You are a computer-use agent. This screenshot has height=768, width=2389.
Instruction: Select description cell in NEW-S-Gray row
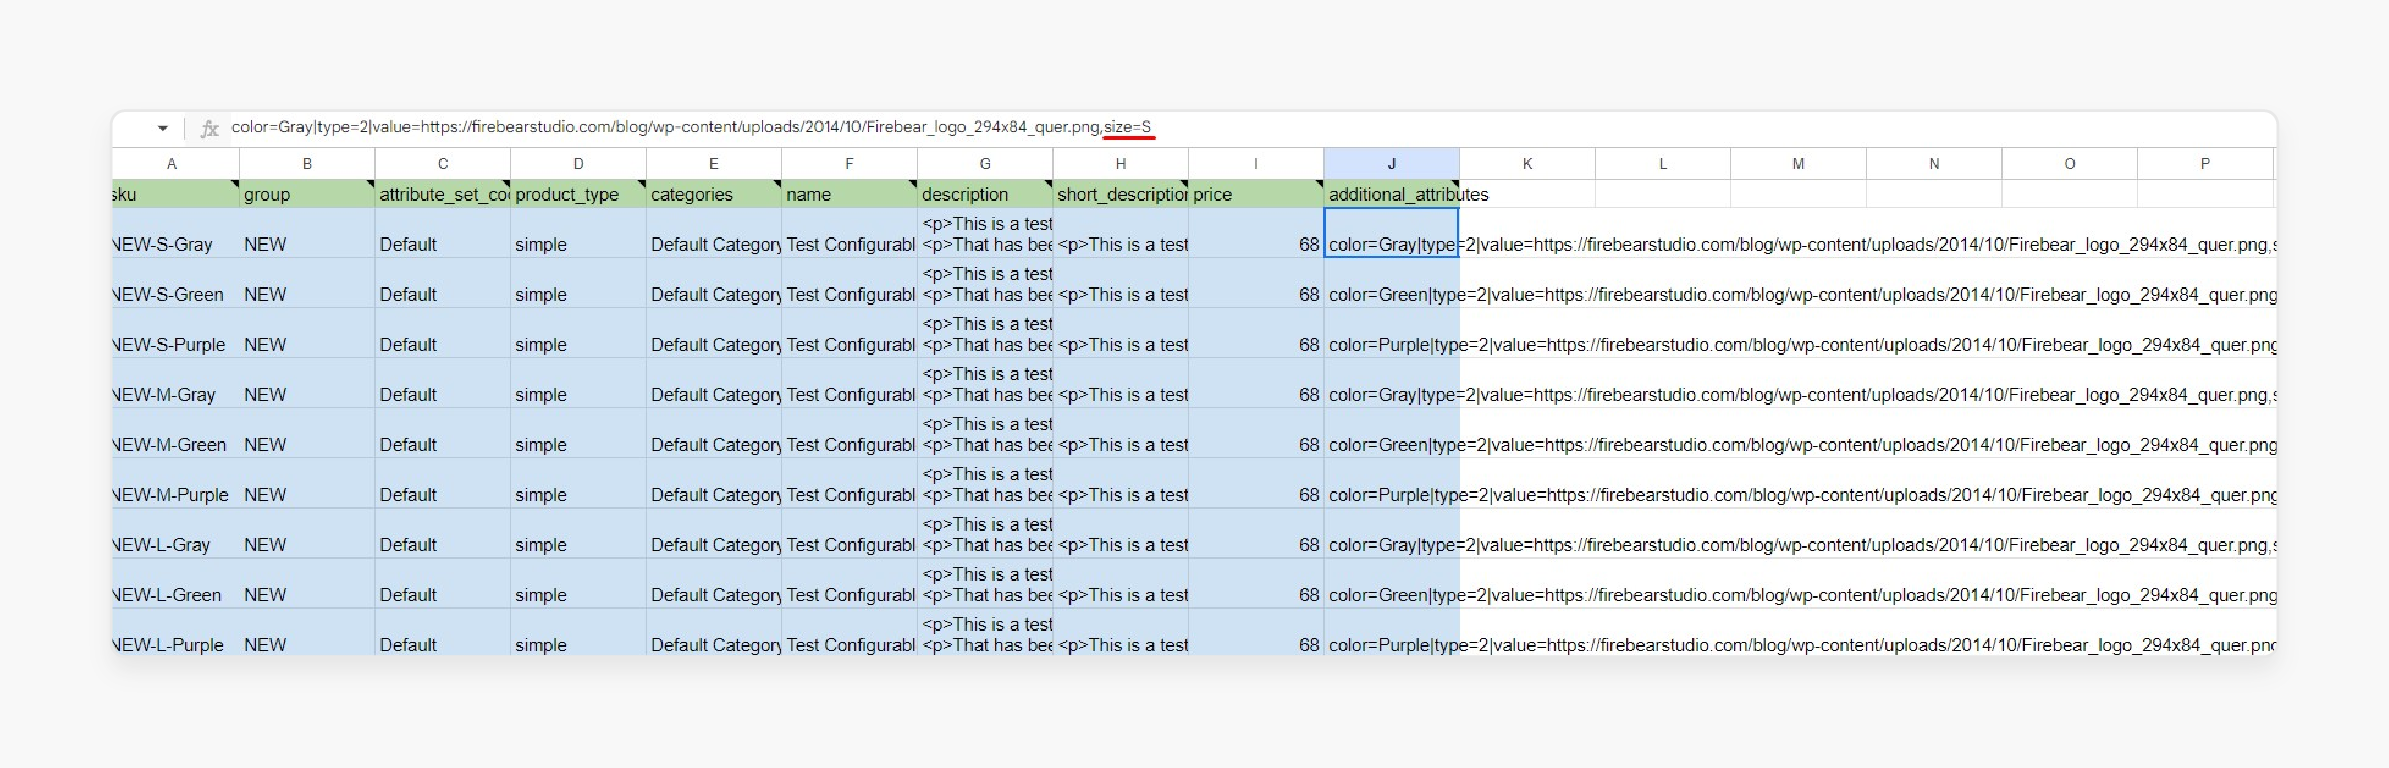[985, 233]
